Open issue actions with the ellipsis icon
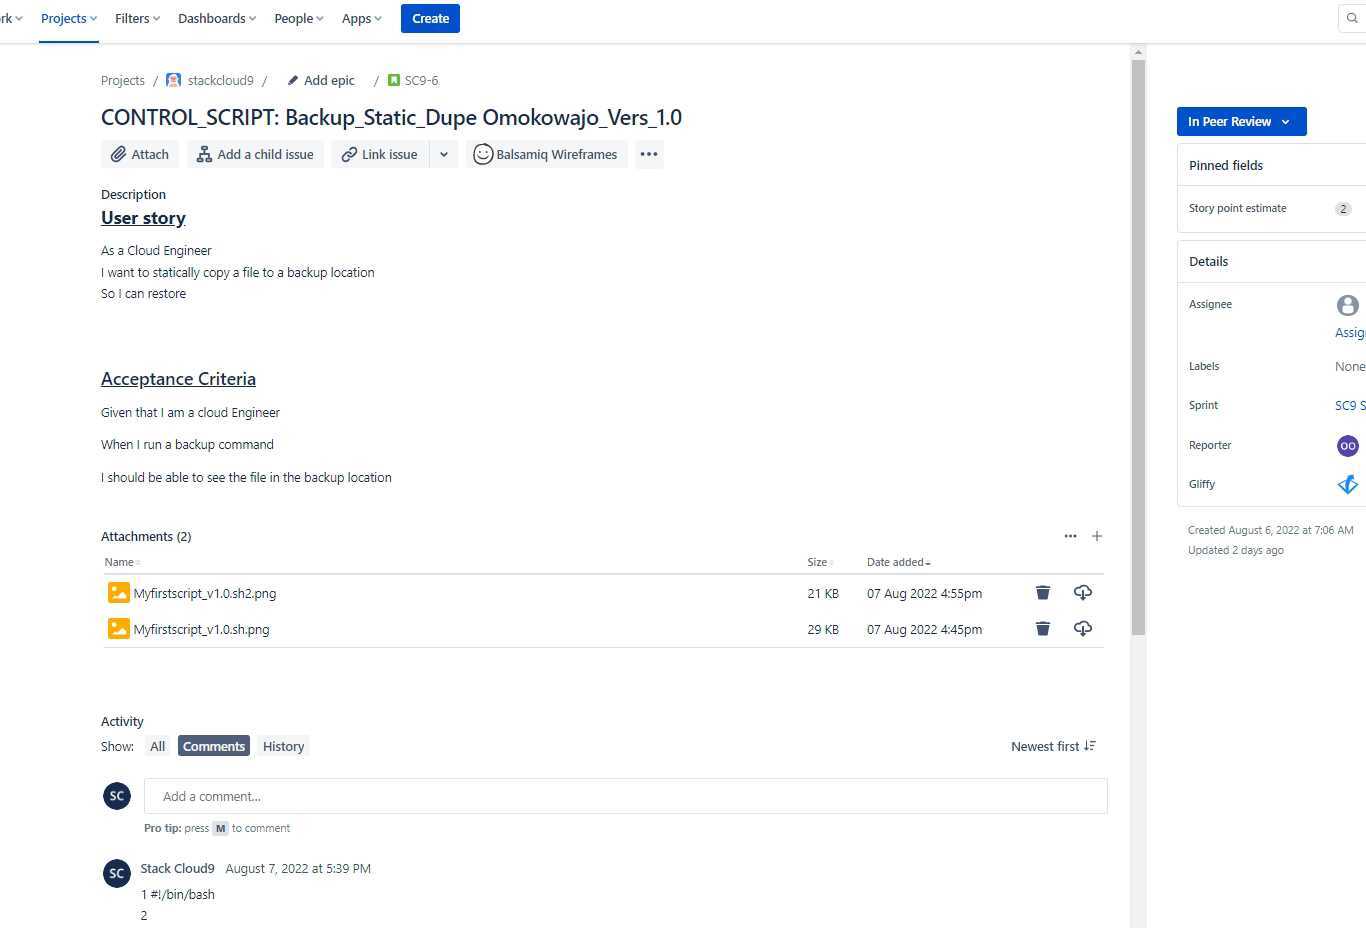This screenshot has width=1366, height=928. pos(648,154)
